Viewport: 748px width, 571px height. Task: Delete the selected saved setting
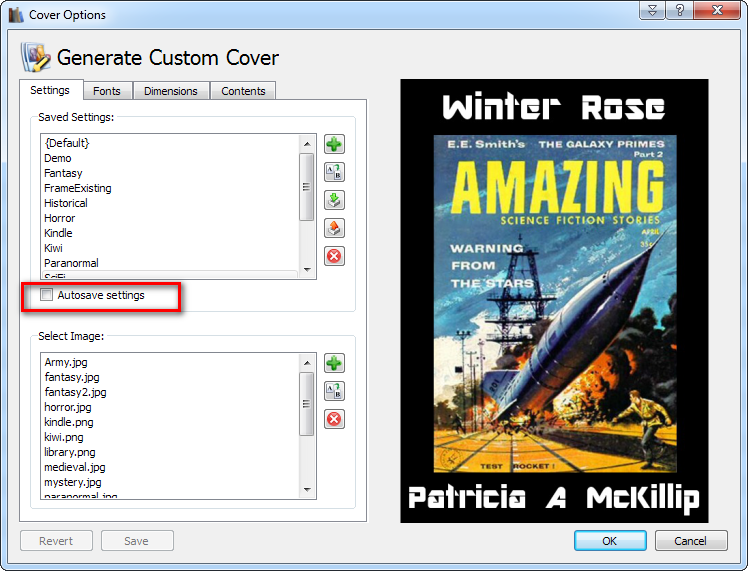(x=334, y=256)
